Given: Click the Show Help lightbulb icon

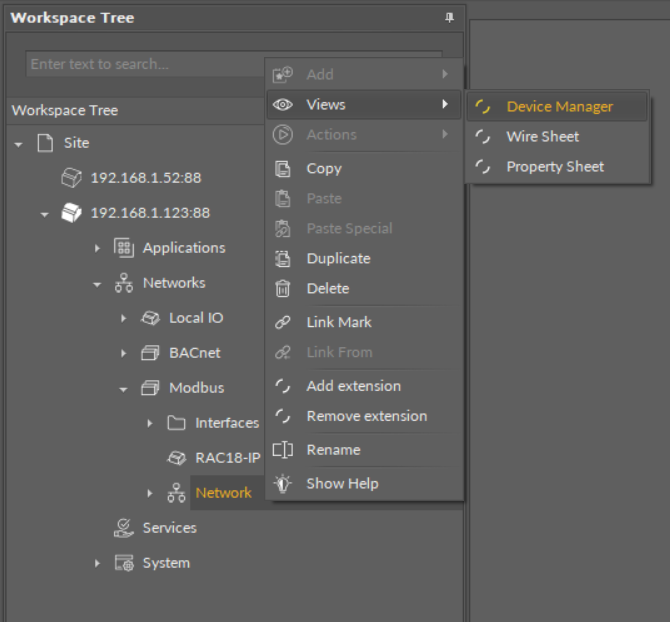Looking at the screenshot, I should [x=283, y=484].
